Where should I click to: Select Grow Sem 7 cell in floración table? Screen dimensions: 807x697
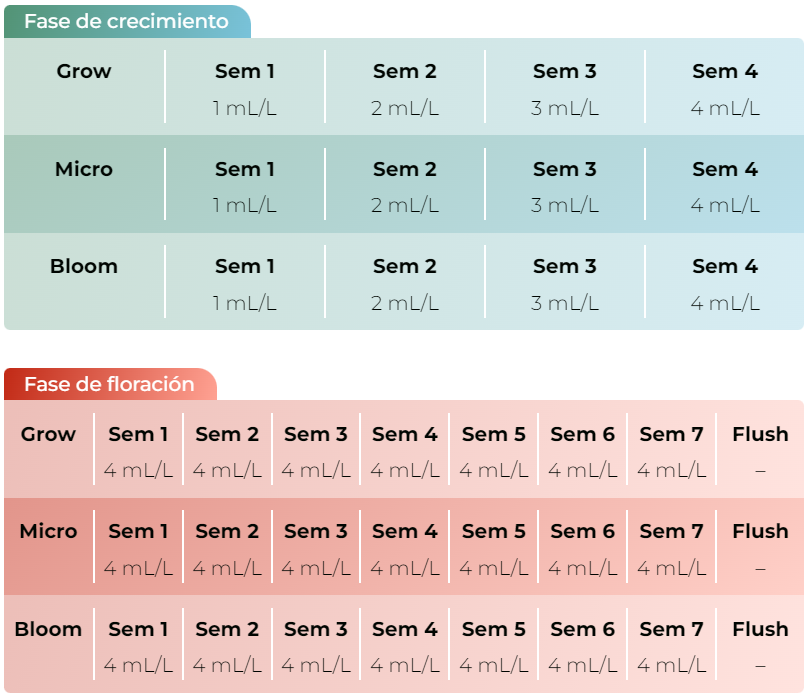(671, 449)
